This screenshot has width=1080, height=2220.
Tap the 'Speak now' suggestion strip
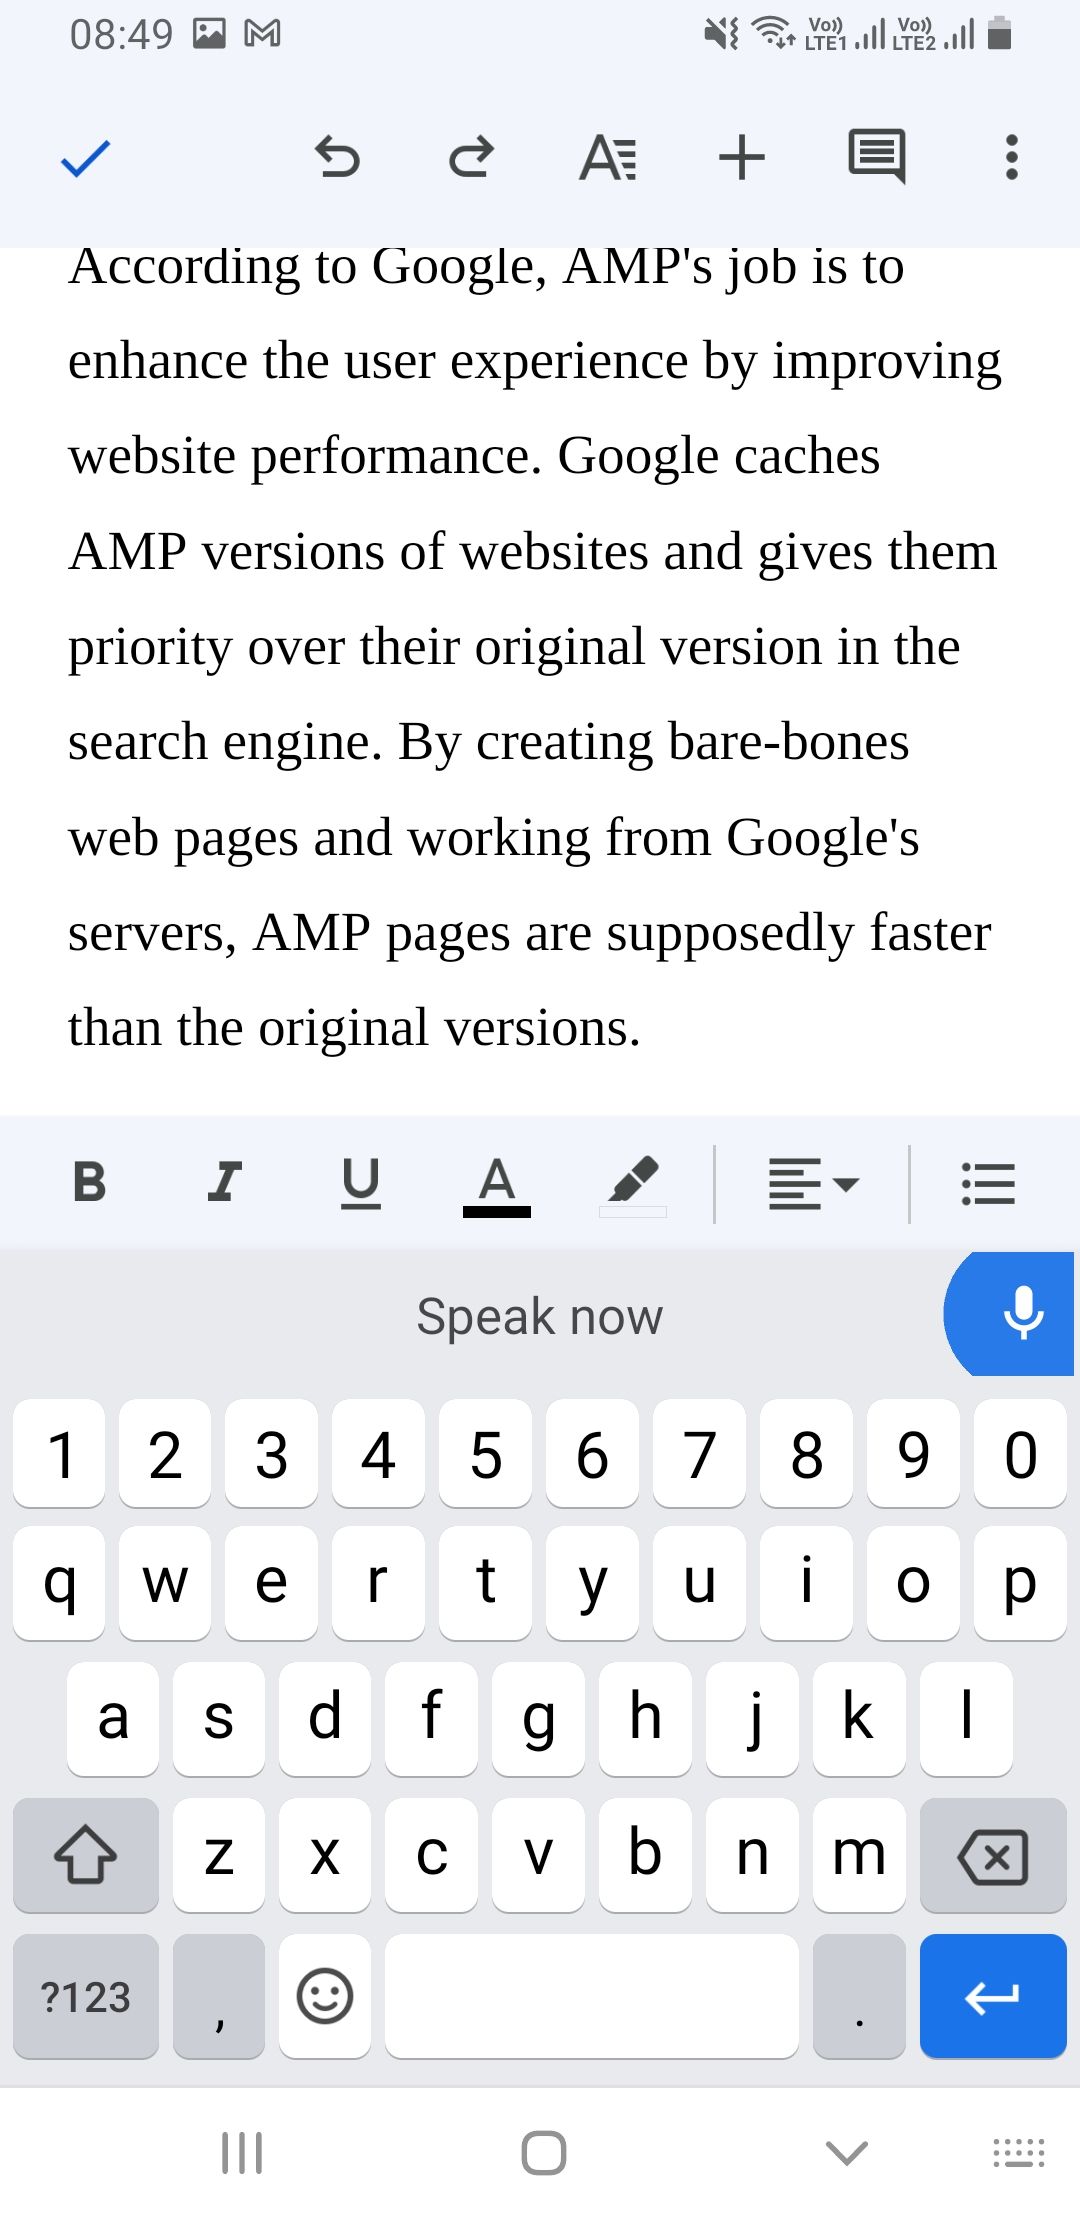tap(540, 1316)
